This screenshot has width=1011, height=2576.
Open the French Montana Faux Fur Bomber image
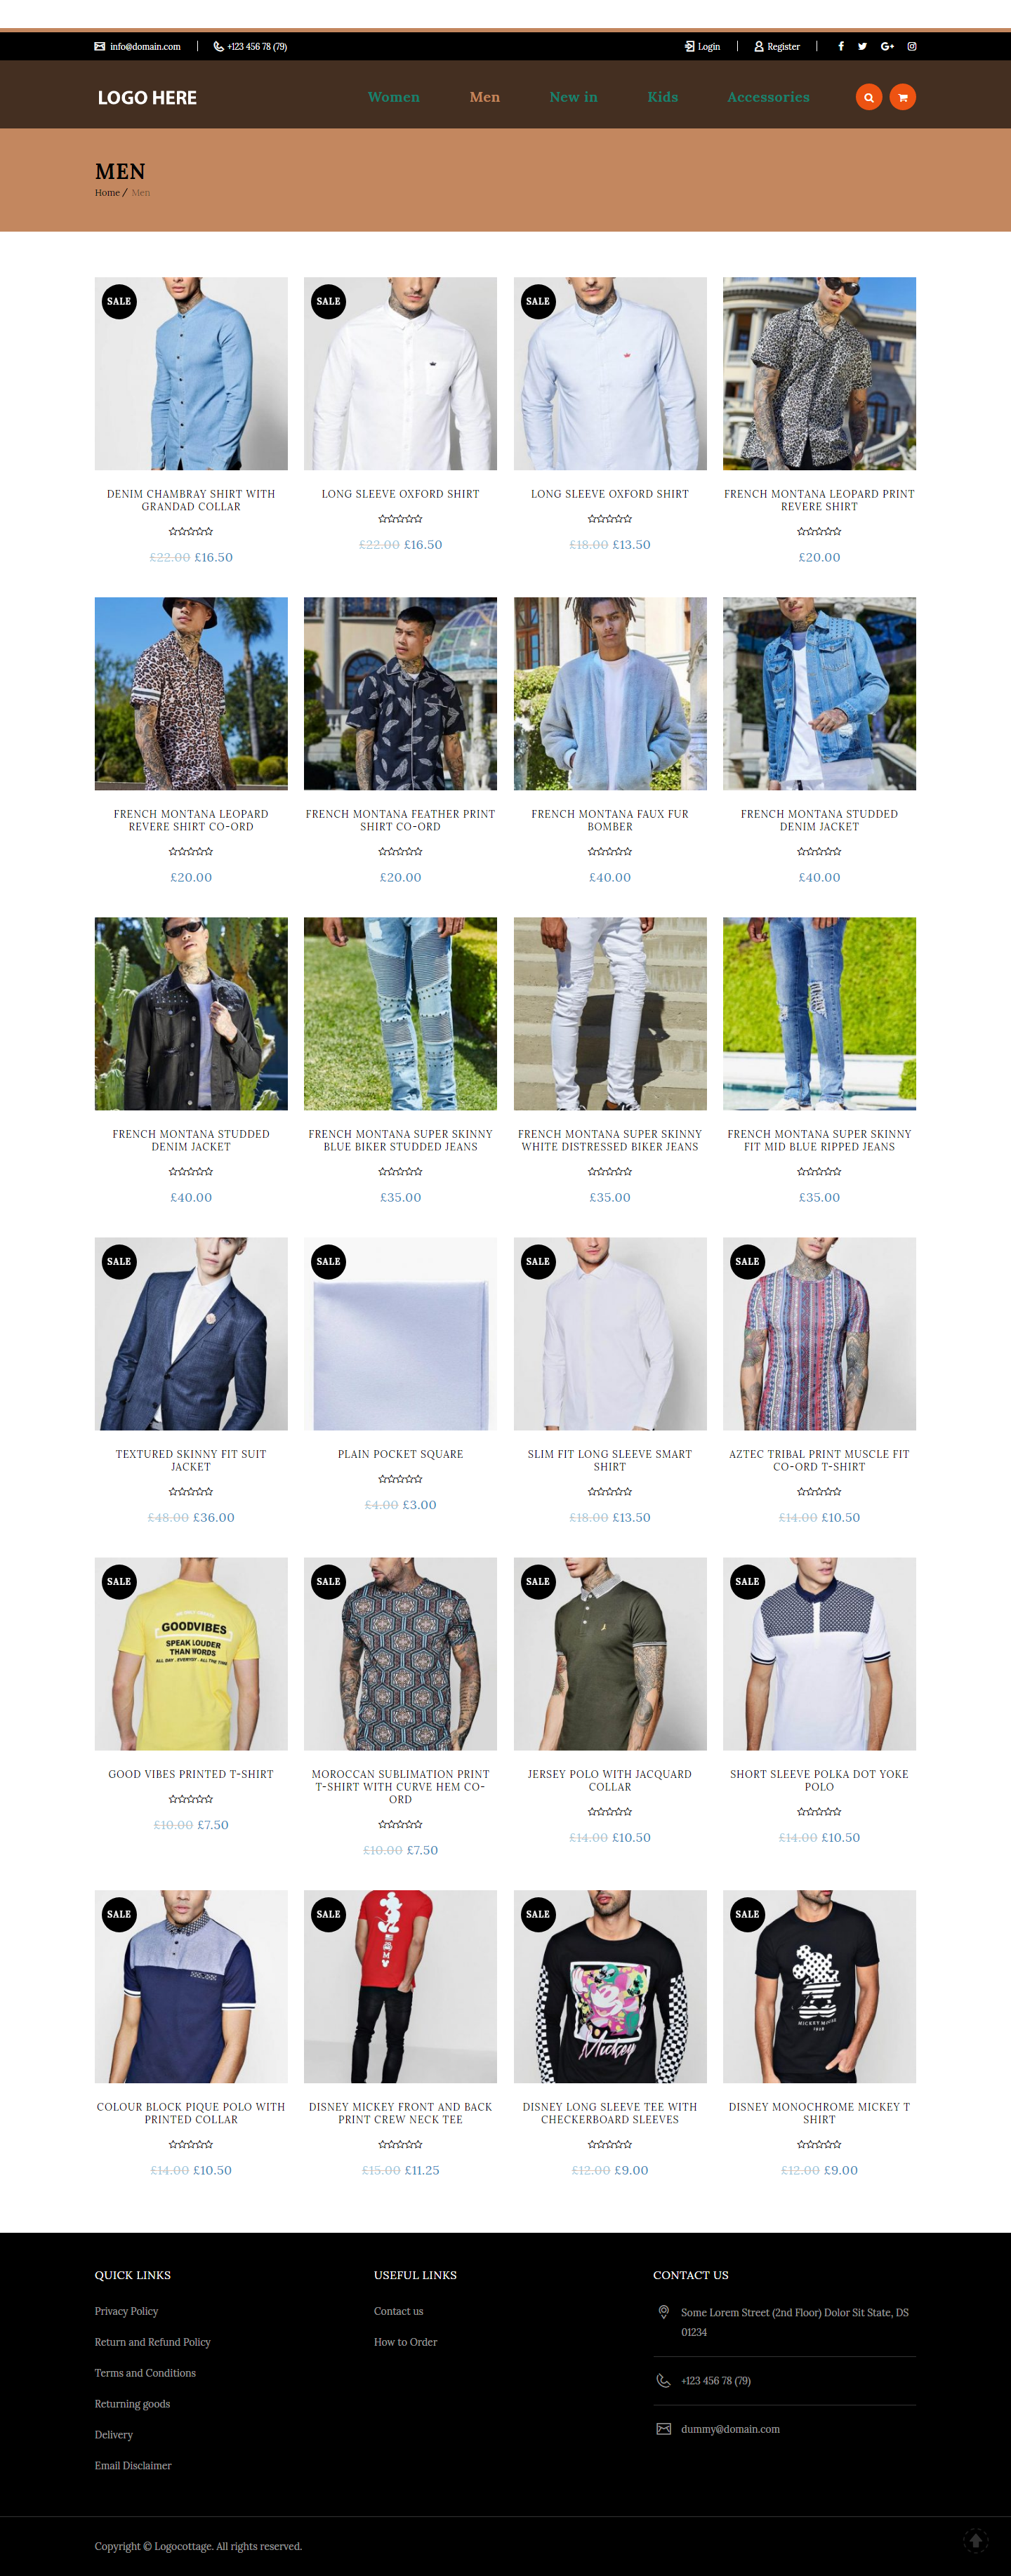pos(610,693)
